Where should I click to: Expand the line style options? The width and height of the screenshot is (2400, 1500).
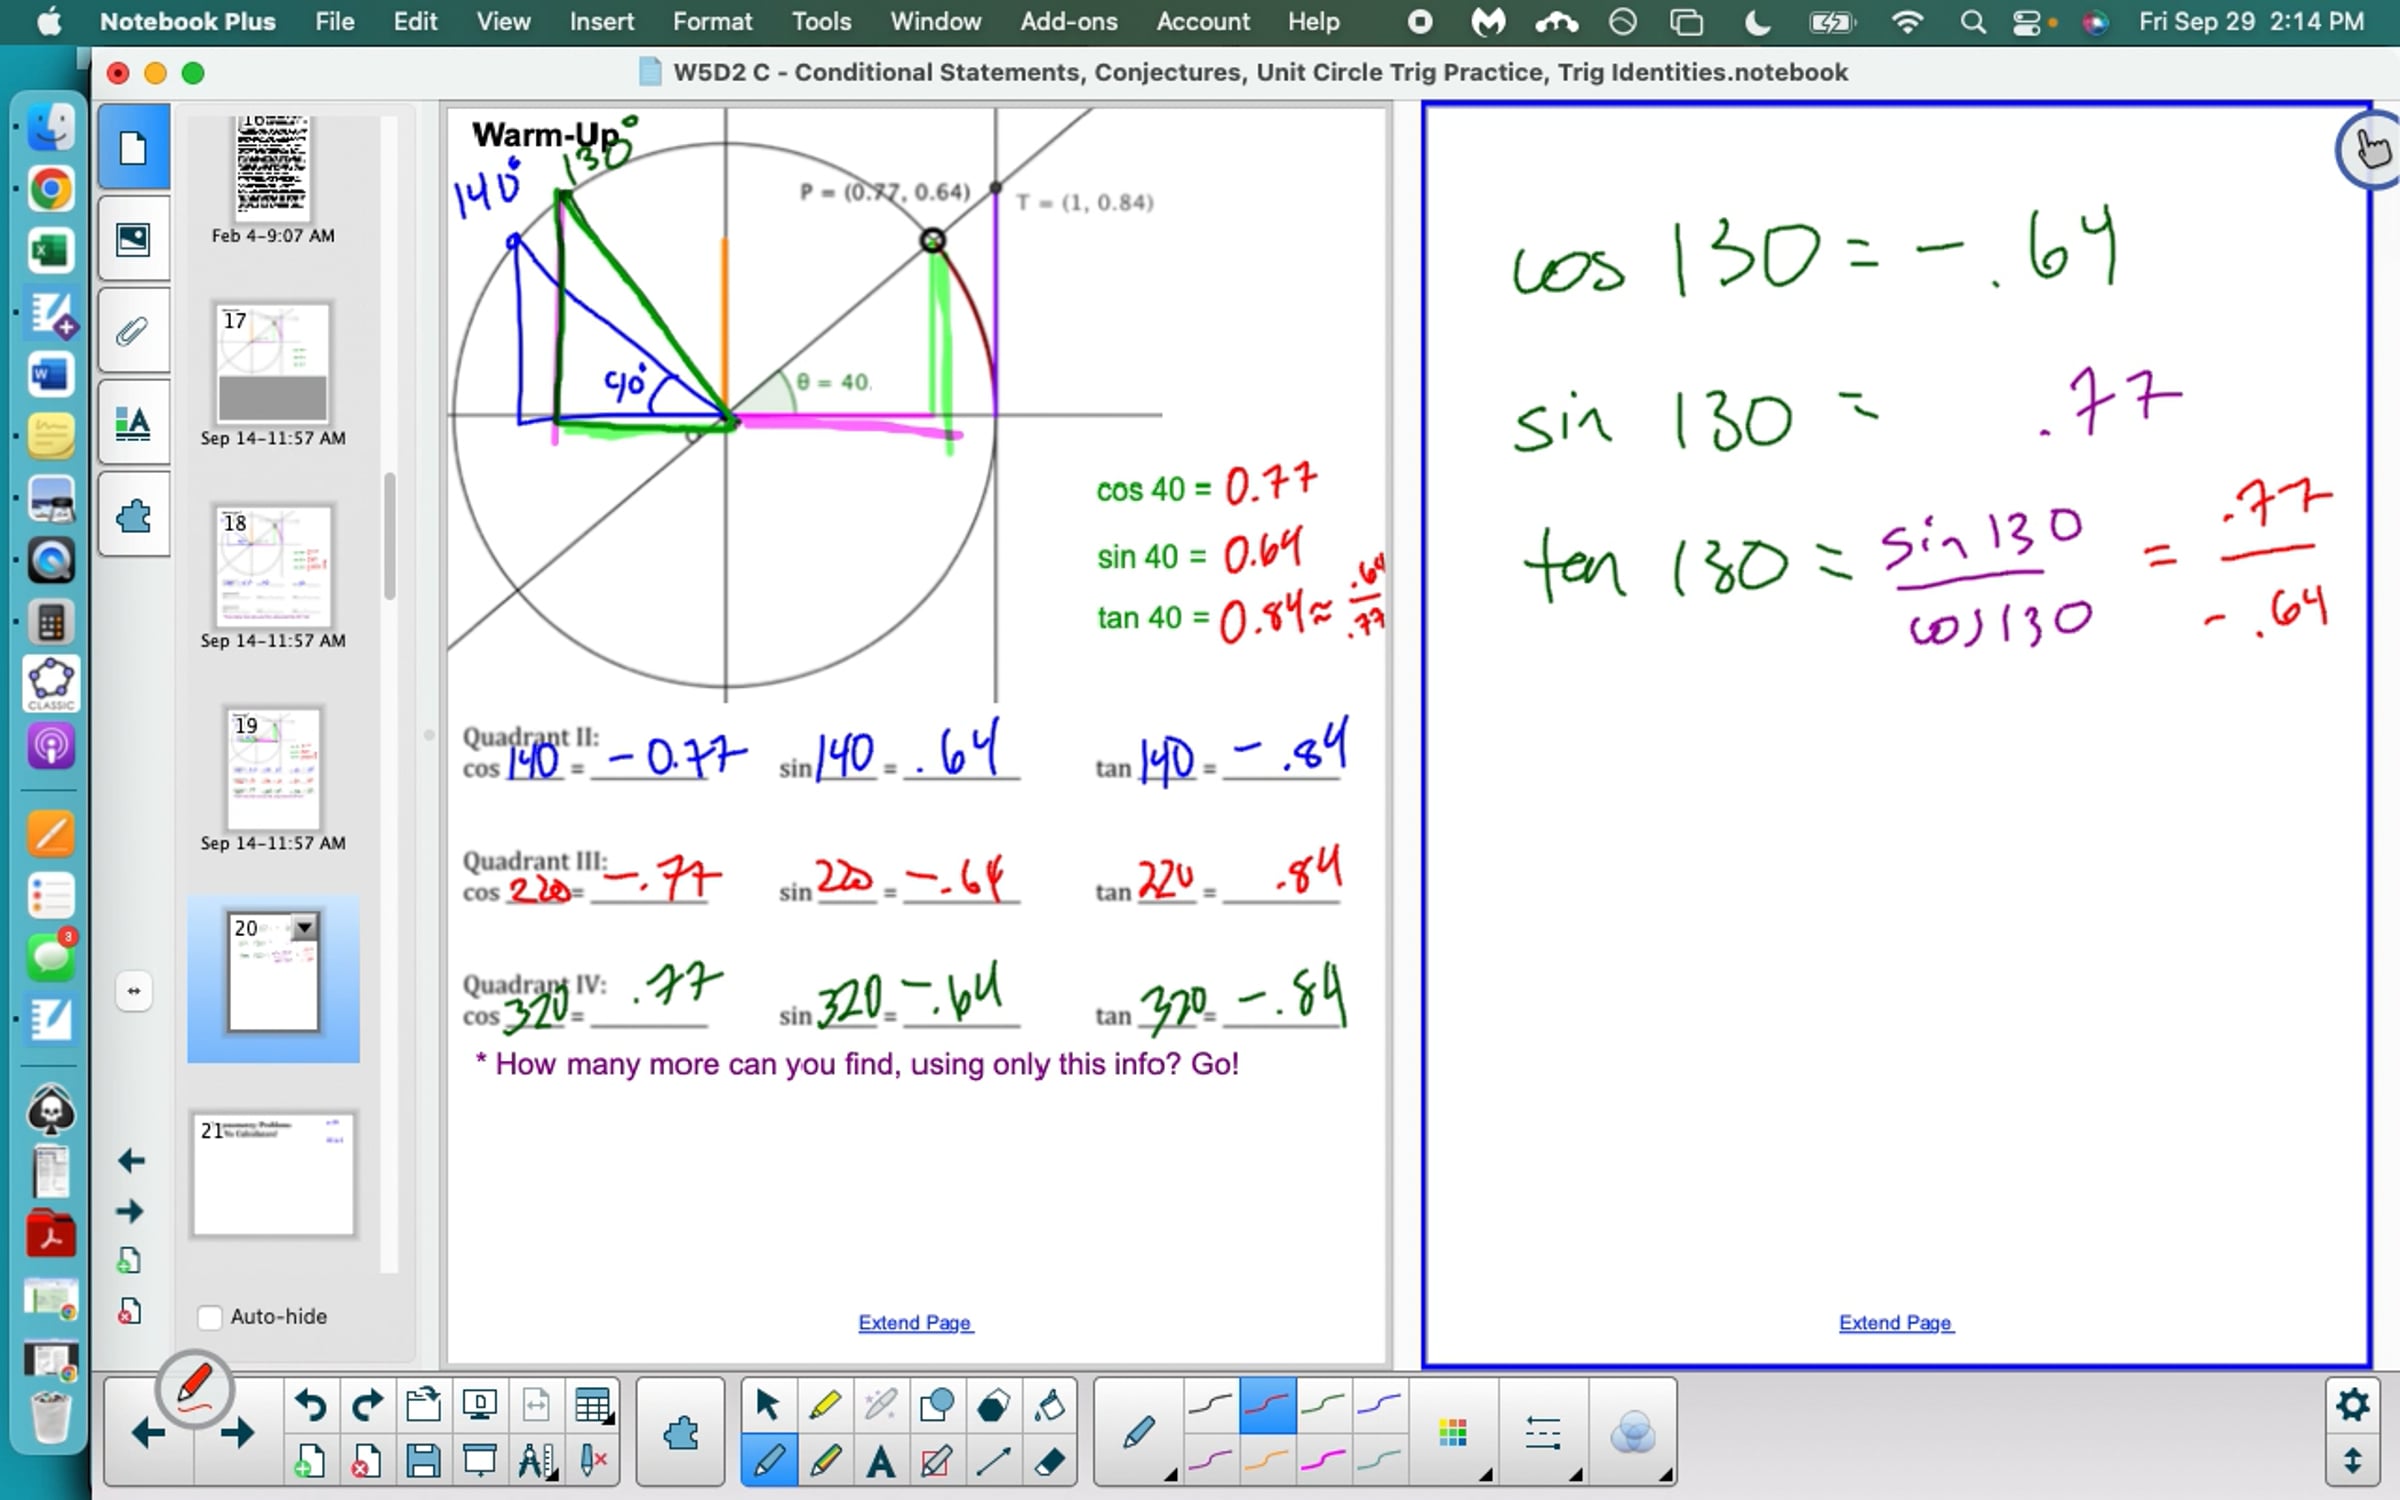tap(1543, 1434)
